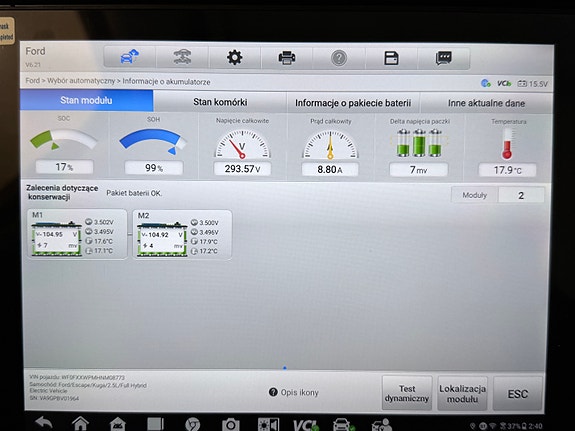Click the ESC button

point(518,394)
